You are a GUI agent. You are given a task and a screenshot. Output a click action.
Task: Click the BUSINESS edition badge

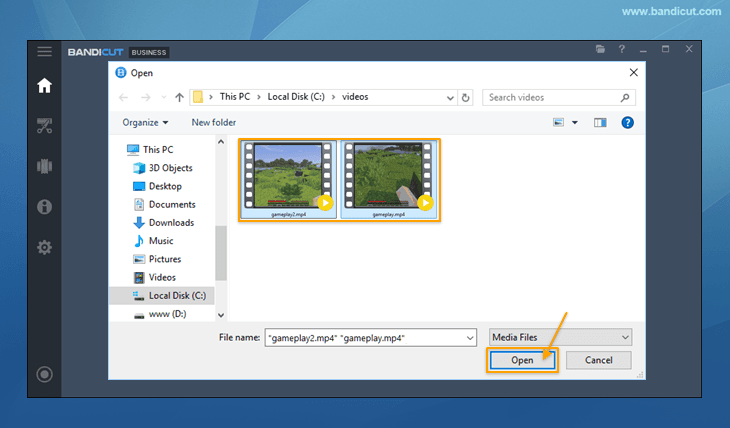click(x=149, y=52)
